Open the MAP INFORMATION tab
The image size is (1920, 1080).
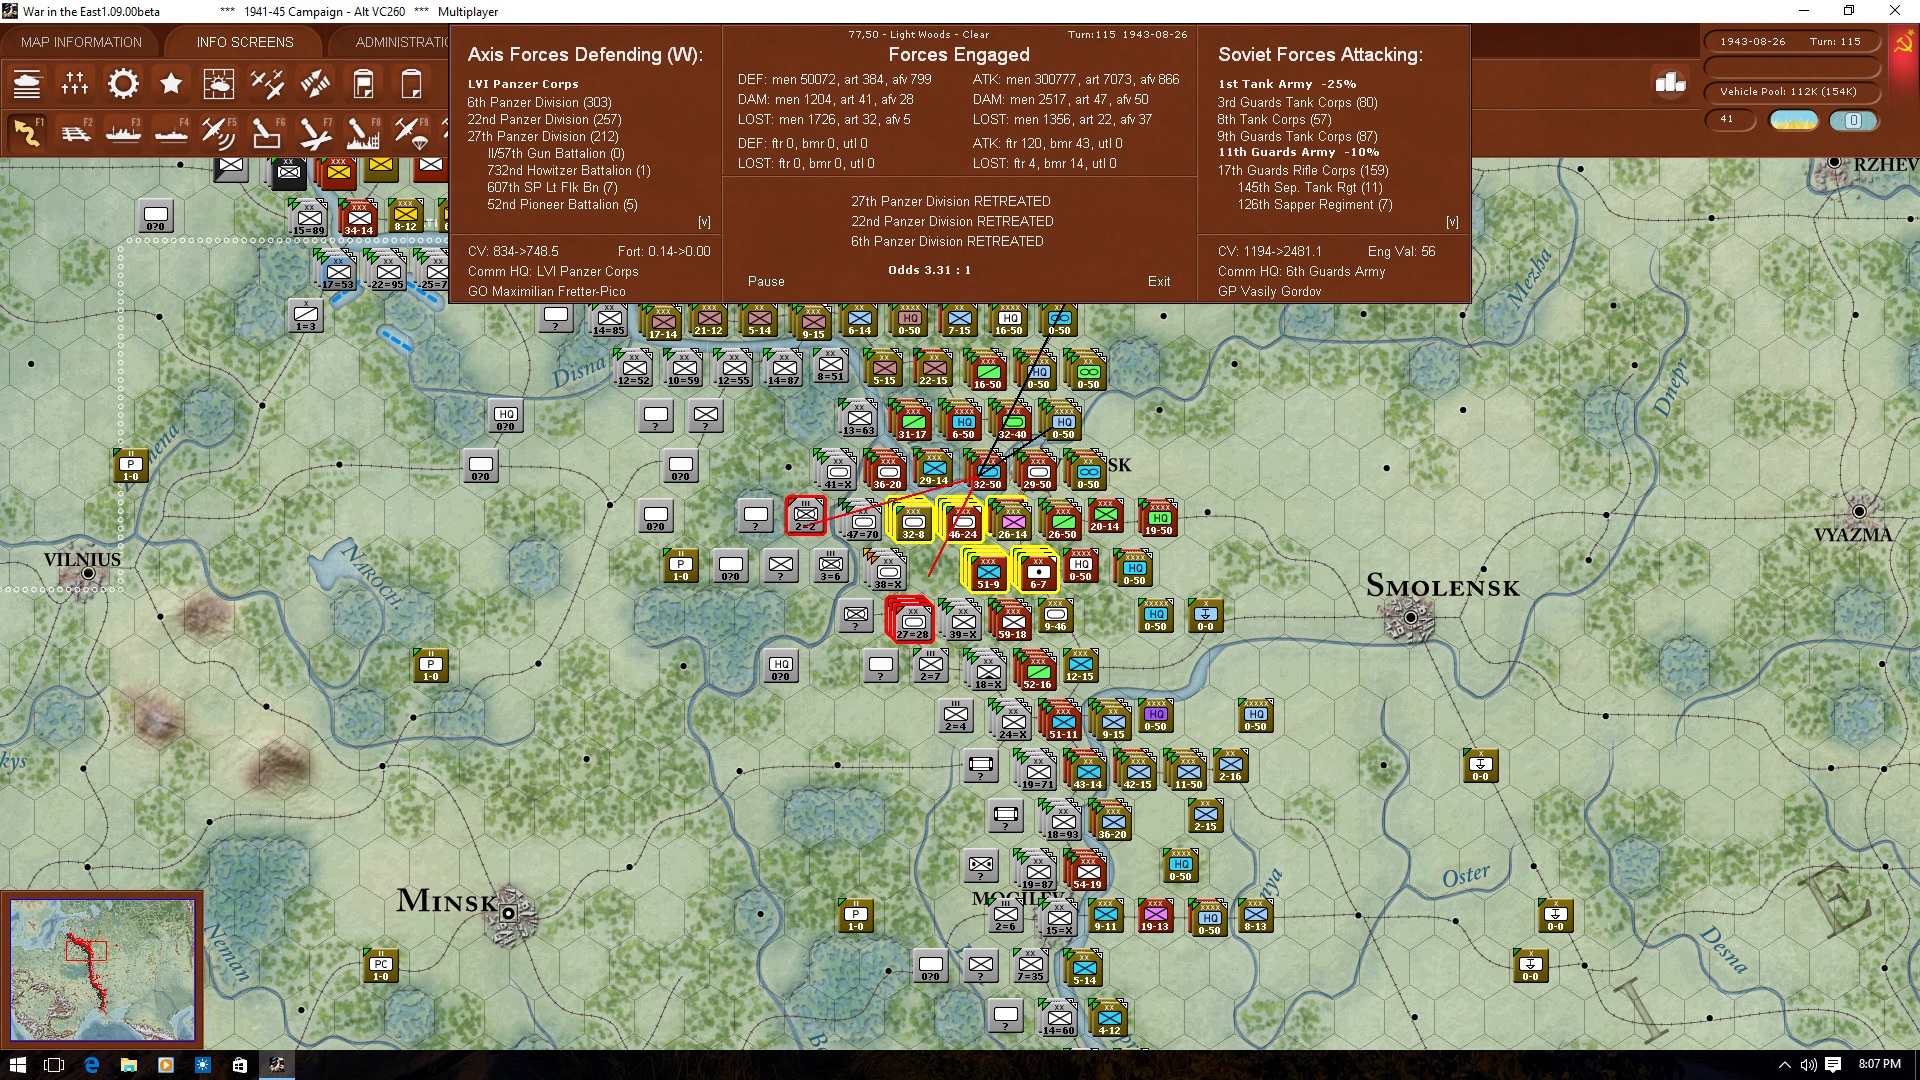81,42
